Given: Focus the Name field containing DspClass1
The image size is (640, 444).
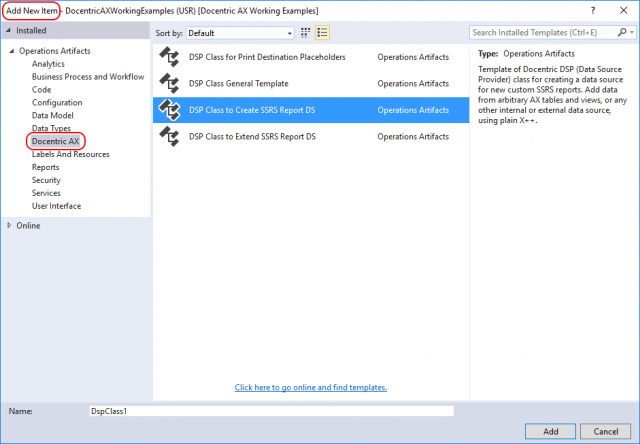Looking at the screenshot, I should [x=271, y=411].
